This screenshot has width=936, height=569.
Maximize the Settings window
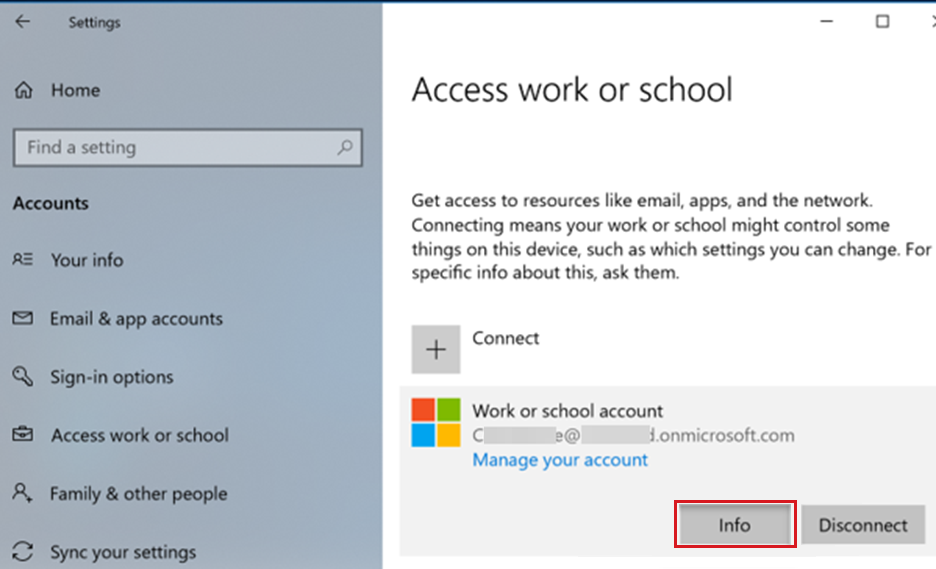click(882, 21)
